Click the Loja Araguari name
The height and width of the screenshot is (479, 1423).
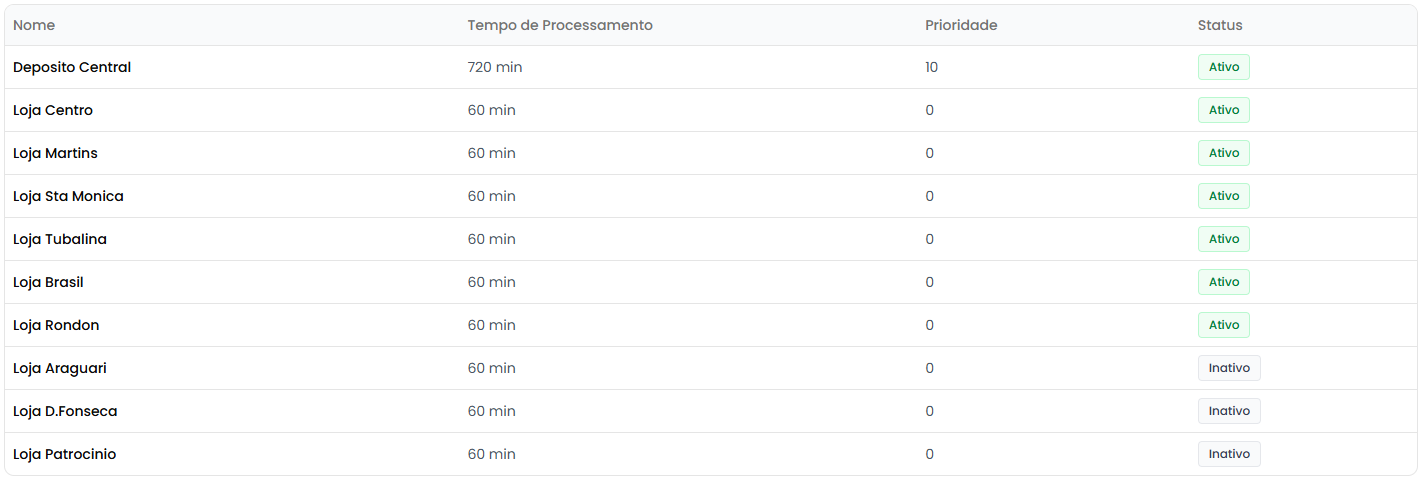tap(60, 368)
